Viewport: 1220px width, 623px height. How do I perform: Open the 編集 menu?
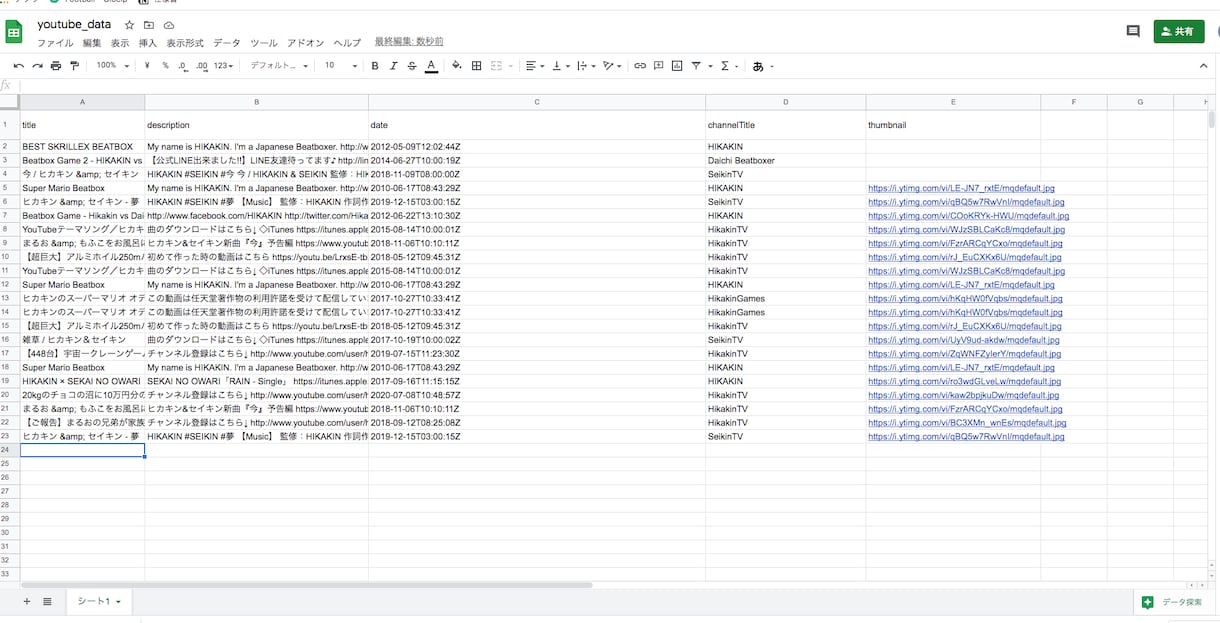(x=92, y=43)
